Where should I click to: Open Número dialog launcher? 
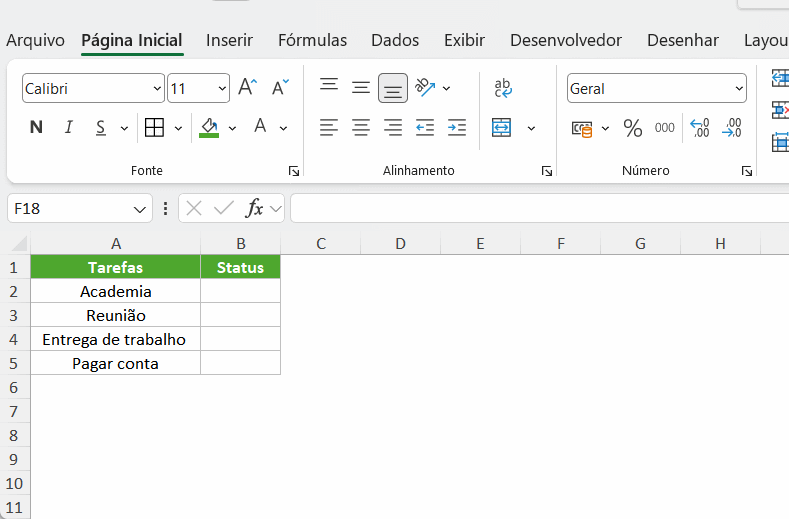(x=747, y=171)
